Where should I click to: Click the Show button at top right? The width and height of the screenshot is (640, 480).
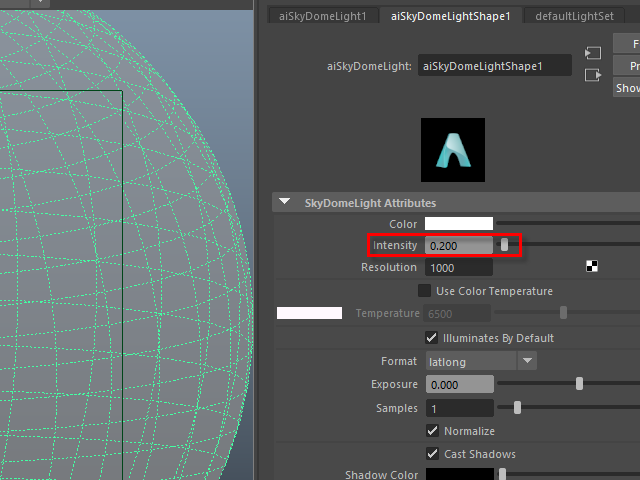click(627, 88)
